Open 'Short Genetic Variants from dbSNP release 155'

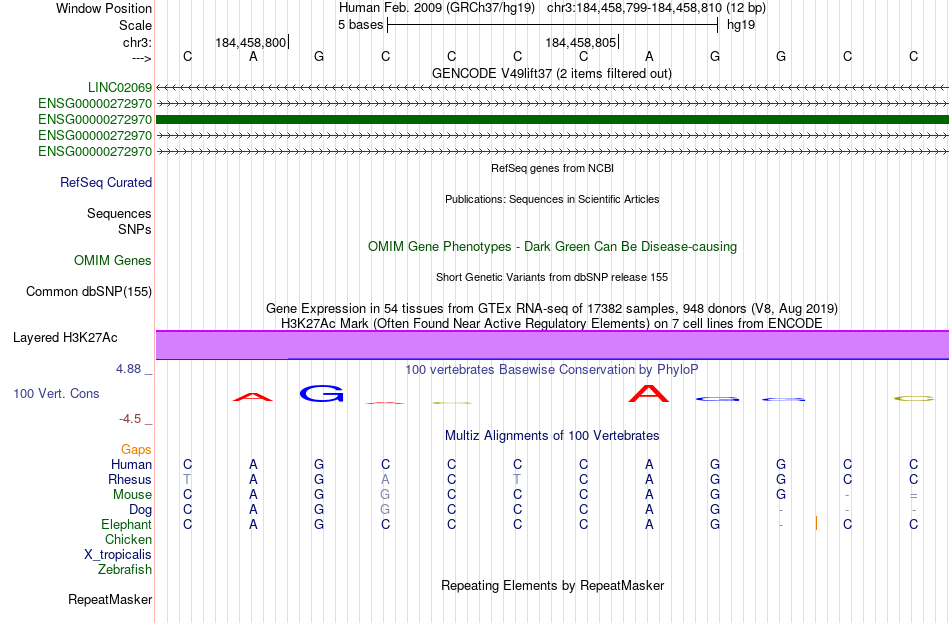click(x=552, y=277)
